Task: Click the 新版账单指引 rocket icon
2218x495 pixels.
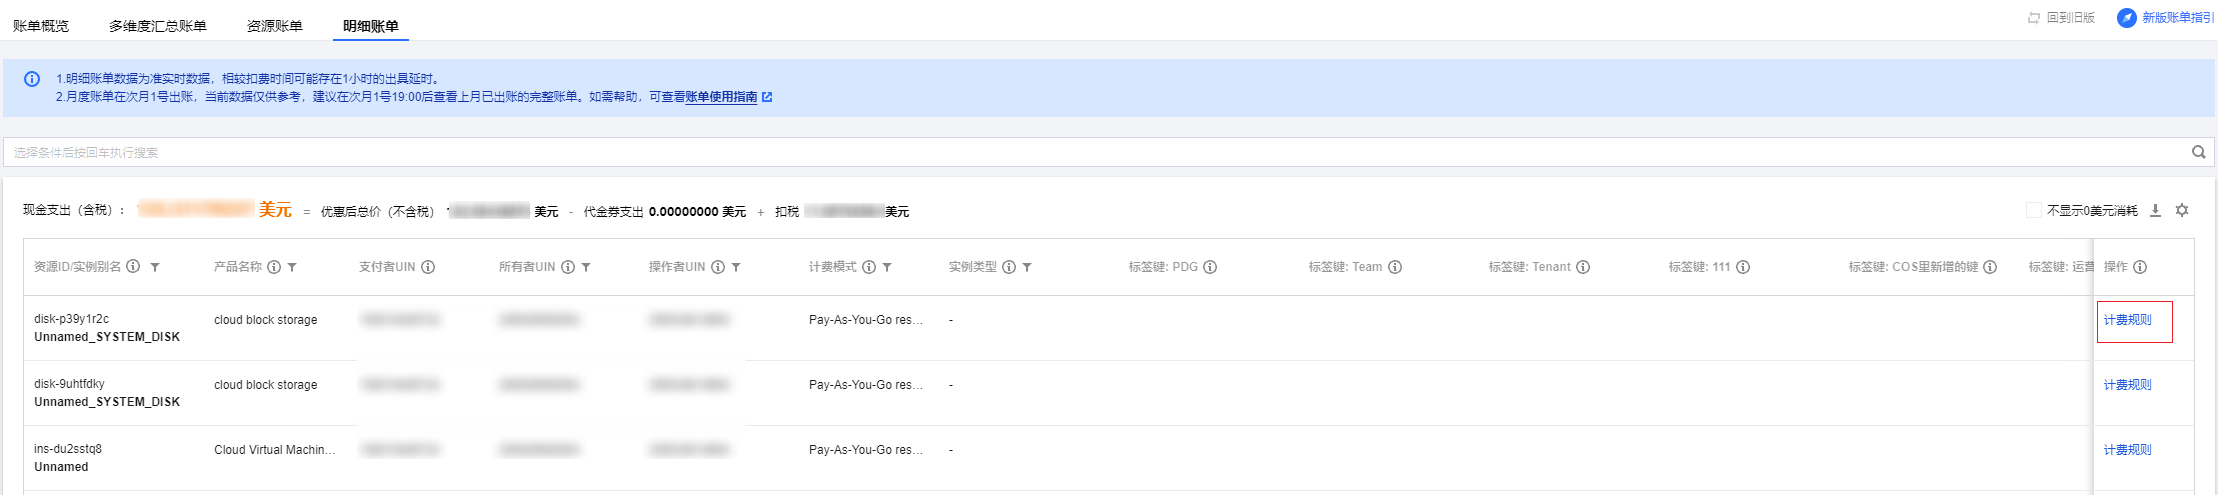Action: coord(2126,18)
